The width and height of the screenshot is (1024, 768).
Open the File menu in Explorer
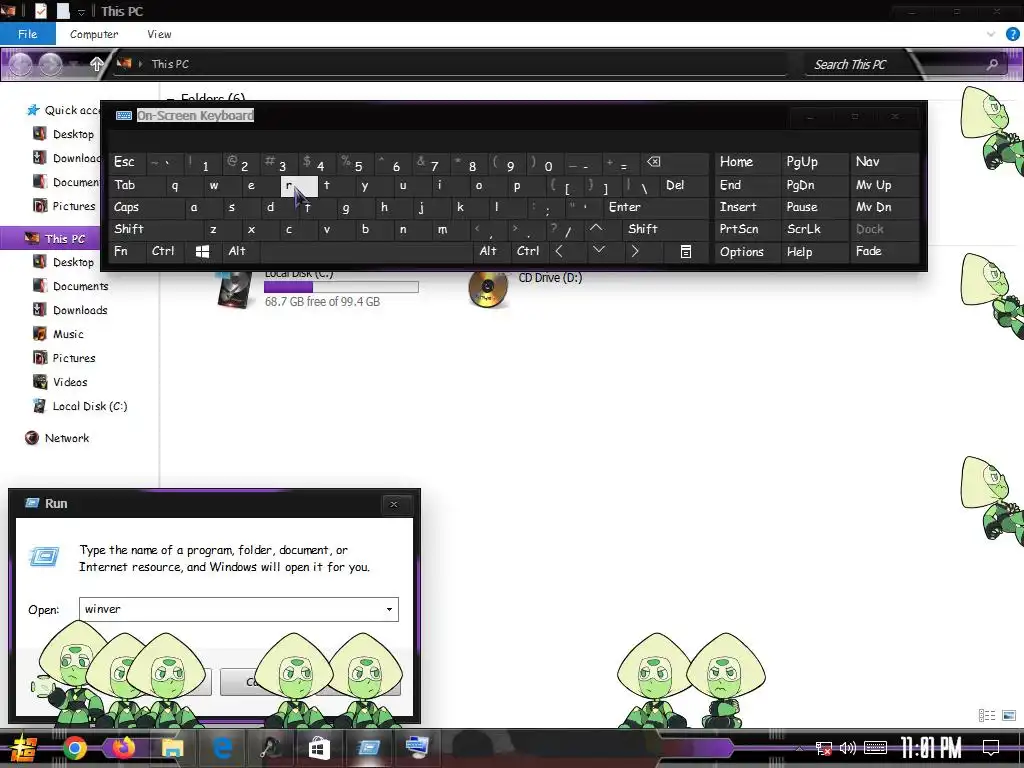point(27,34)
